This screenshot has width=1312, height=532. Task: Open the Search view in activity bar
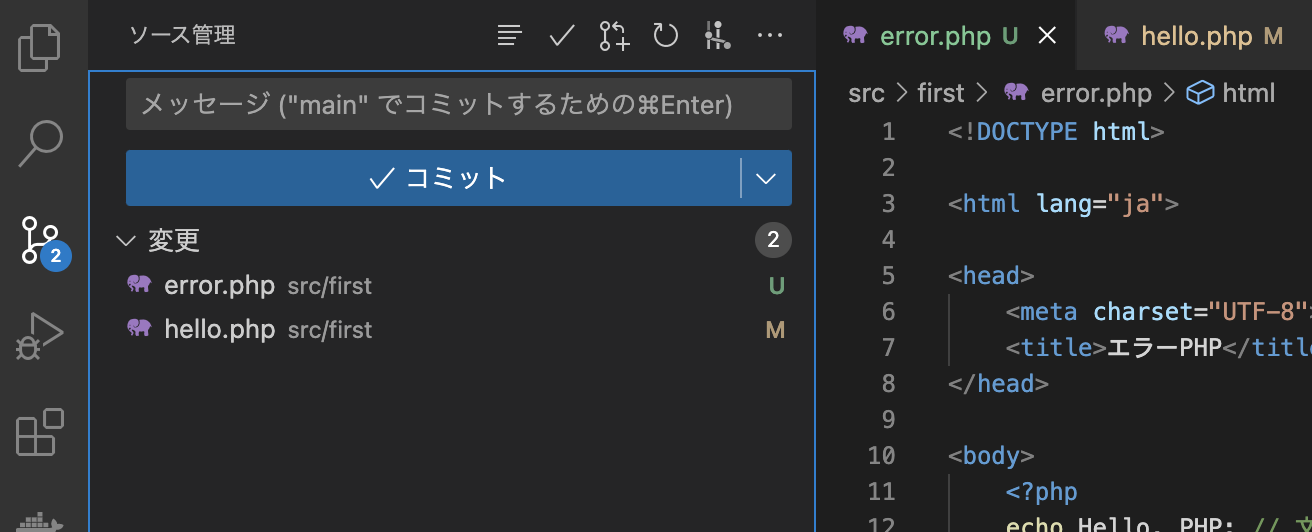click(40, 143)
